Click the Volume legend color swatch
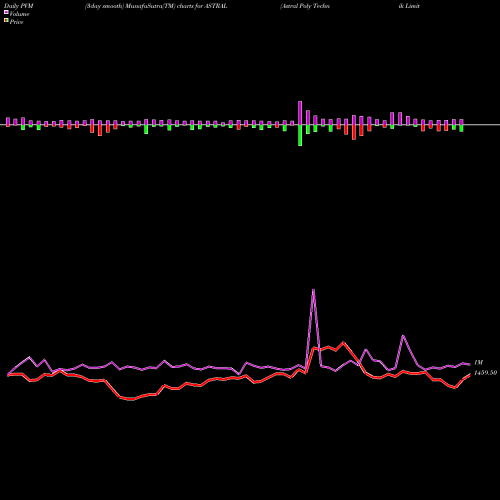The width and height of the screenshot is (500, 500). [6, 12]
